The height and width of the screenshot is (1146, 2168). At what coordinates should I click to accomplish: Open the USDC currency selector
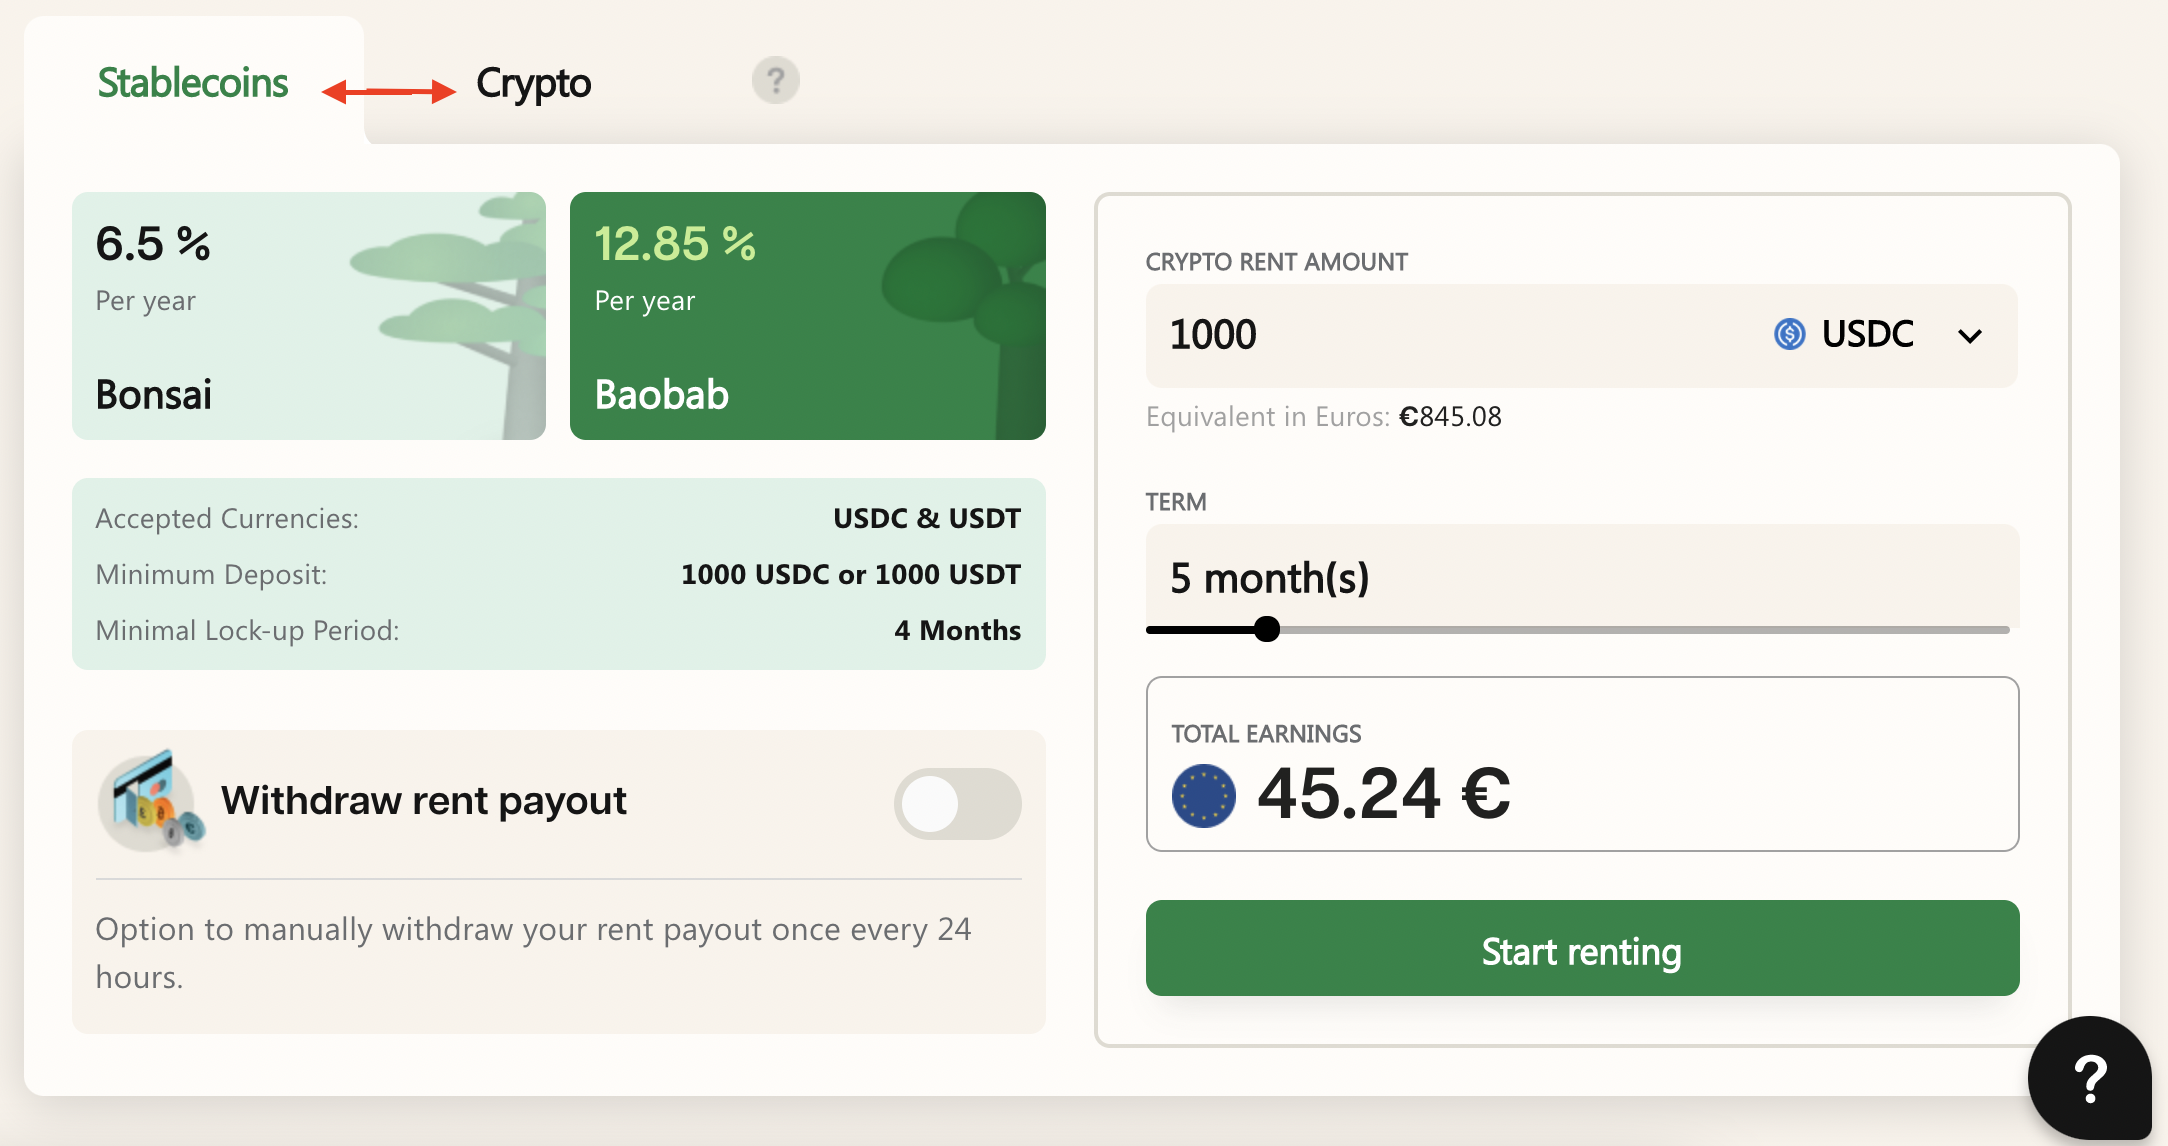[1879, 334]
